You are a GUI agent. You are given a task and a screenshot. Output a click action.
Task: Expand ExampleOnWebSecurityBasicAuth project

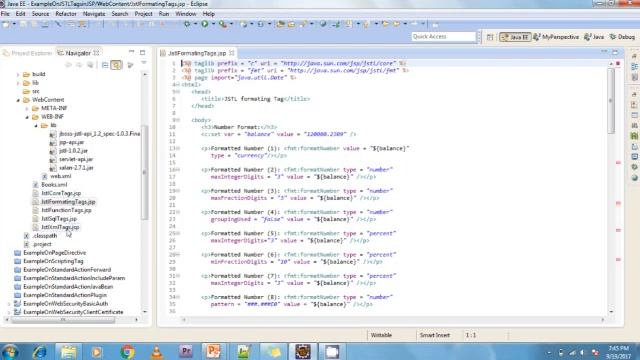[9, 304]
